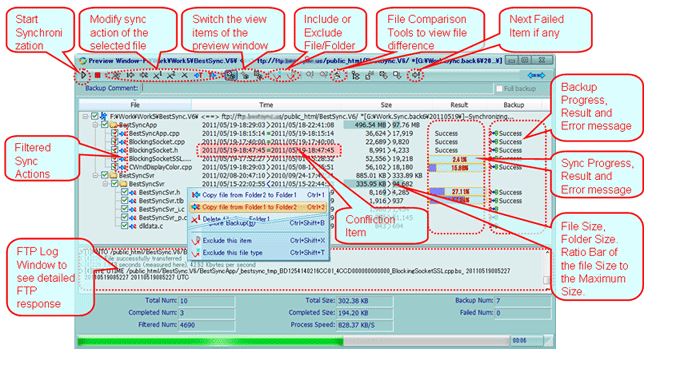The height and width of the screenshot is (376, 686).
Task: Click the Delete from Folder2 toolbar icon
Action: (x=171, y=75)
